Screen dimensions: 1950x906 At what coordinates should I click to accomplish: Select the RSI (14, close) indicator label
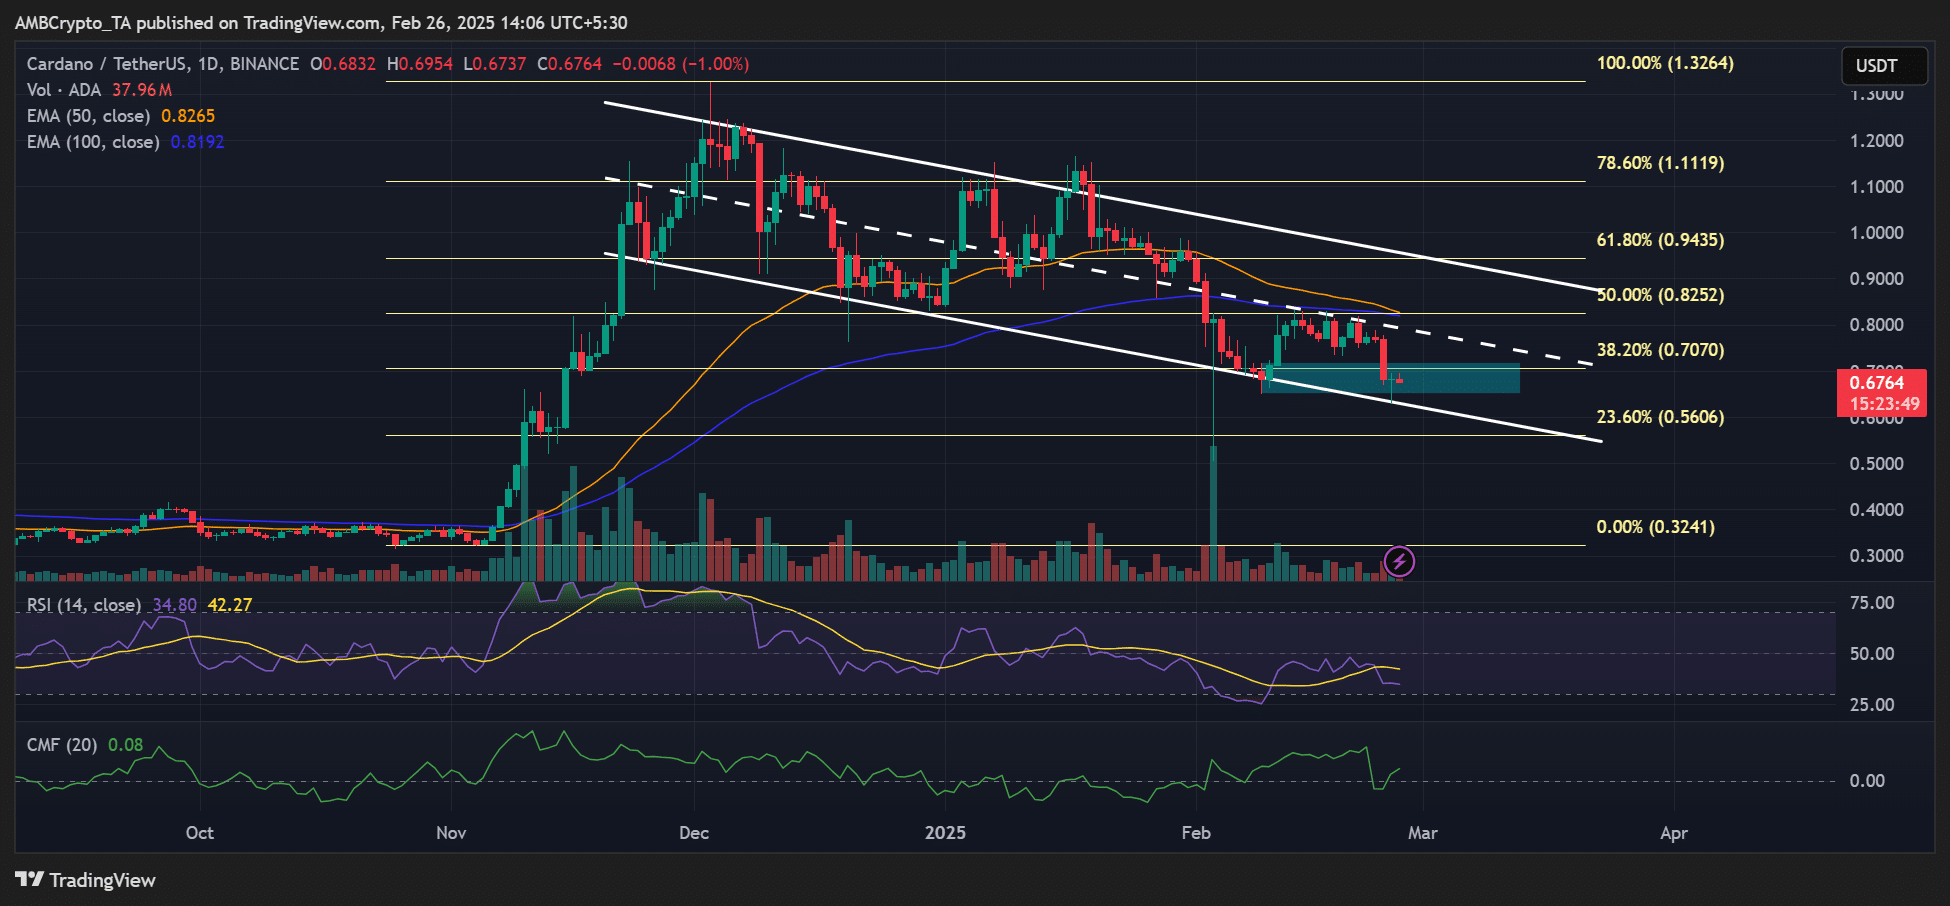tap(83, 605)
